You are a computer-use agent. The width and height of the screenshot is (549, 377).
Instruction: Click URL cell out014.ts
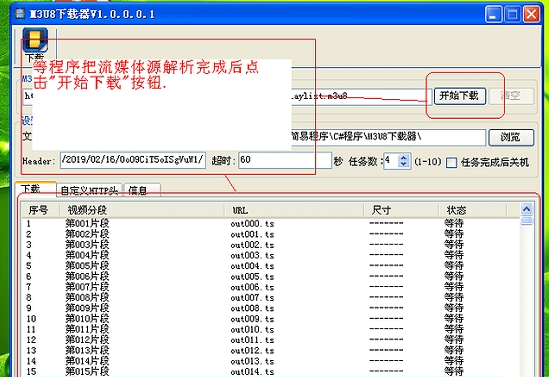(x=252, y=372)
